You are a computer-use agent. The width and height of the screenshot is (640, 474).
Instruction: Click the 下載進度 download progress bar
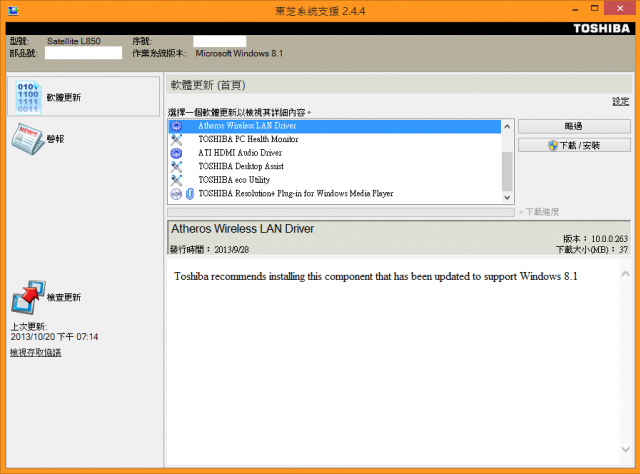(341, 212)
